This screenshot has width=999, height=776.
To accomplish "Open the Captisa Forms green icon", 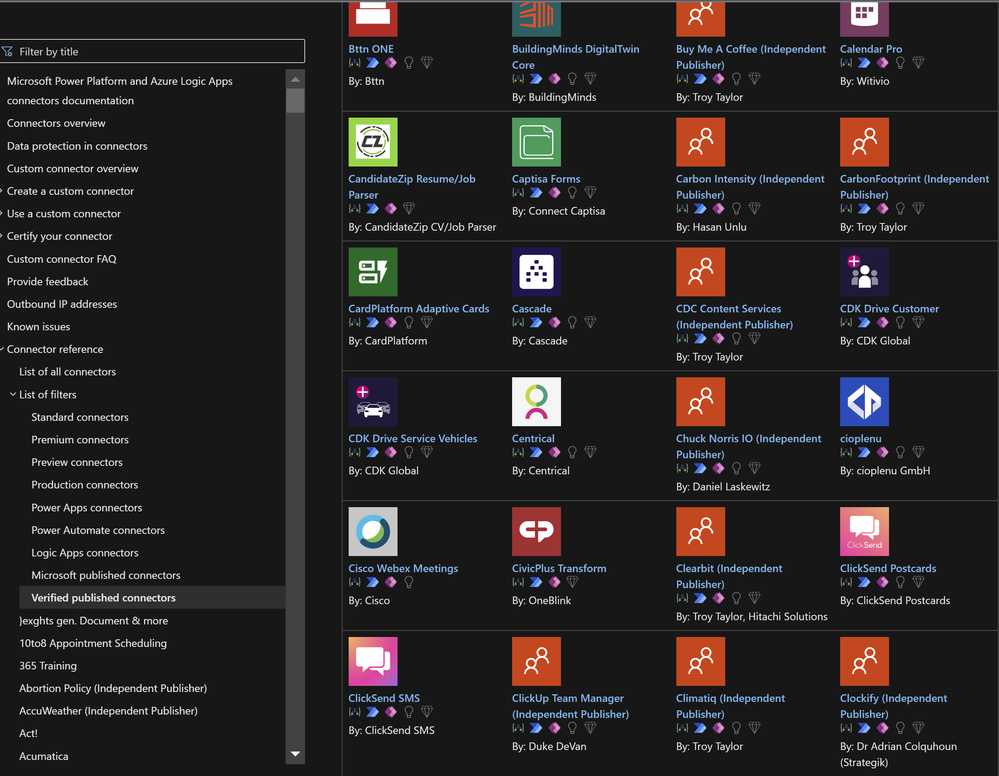I will pyautogui.click(x=536, y=142).
